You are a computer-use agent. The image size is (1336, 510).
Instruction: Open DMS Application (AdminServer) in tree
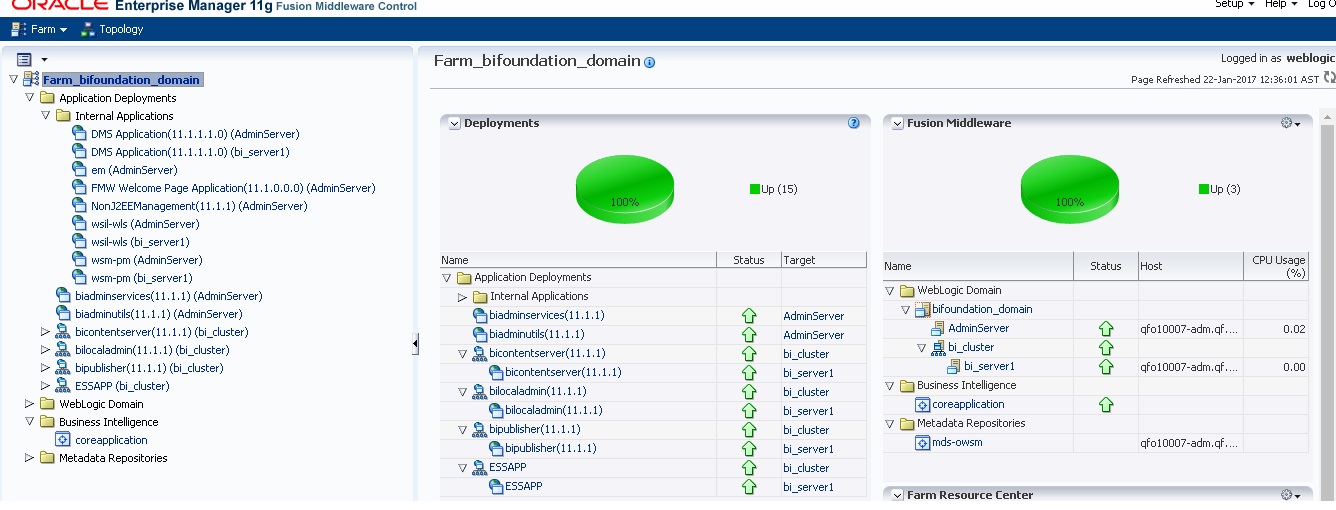pyautogui.click(x=195, y=134)
